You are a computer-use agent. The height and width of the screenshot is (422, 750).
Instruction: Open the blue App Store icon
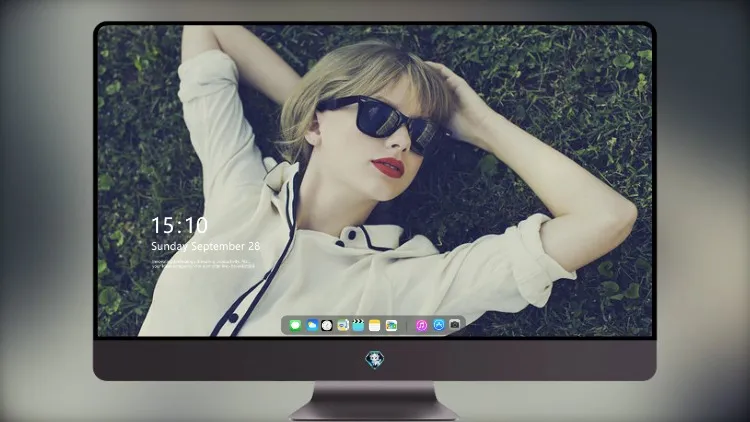click(439, 325)
